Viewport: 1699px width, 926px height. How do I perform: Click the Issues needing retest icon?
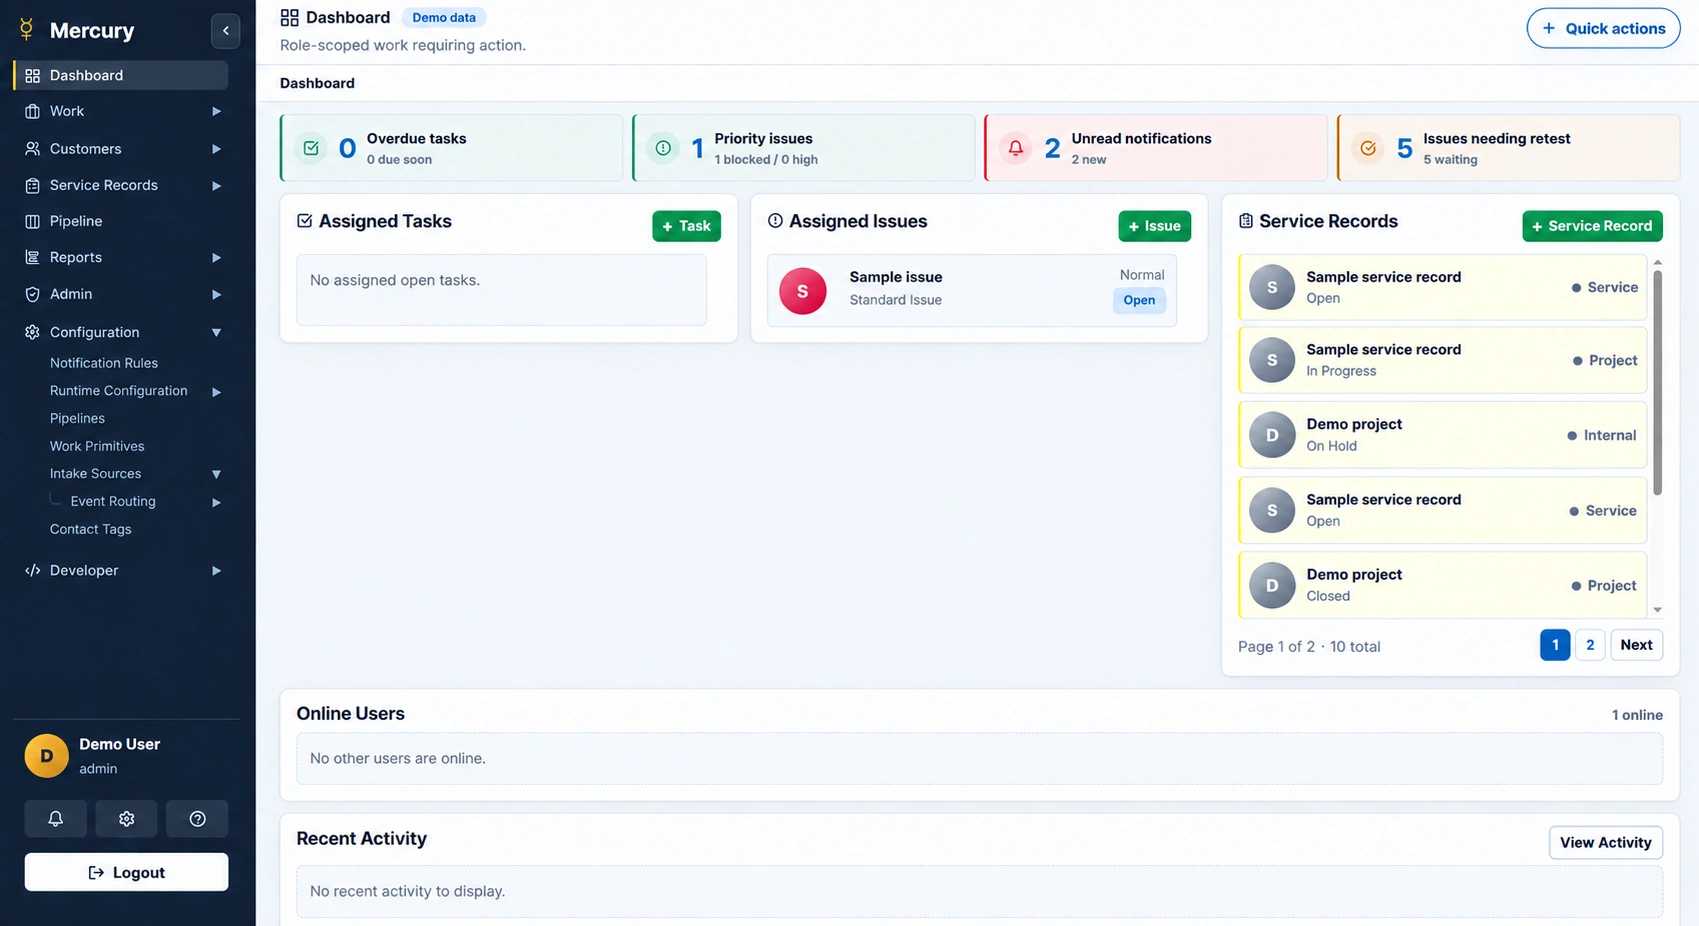point(1368,148)
